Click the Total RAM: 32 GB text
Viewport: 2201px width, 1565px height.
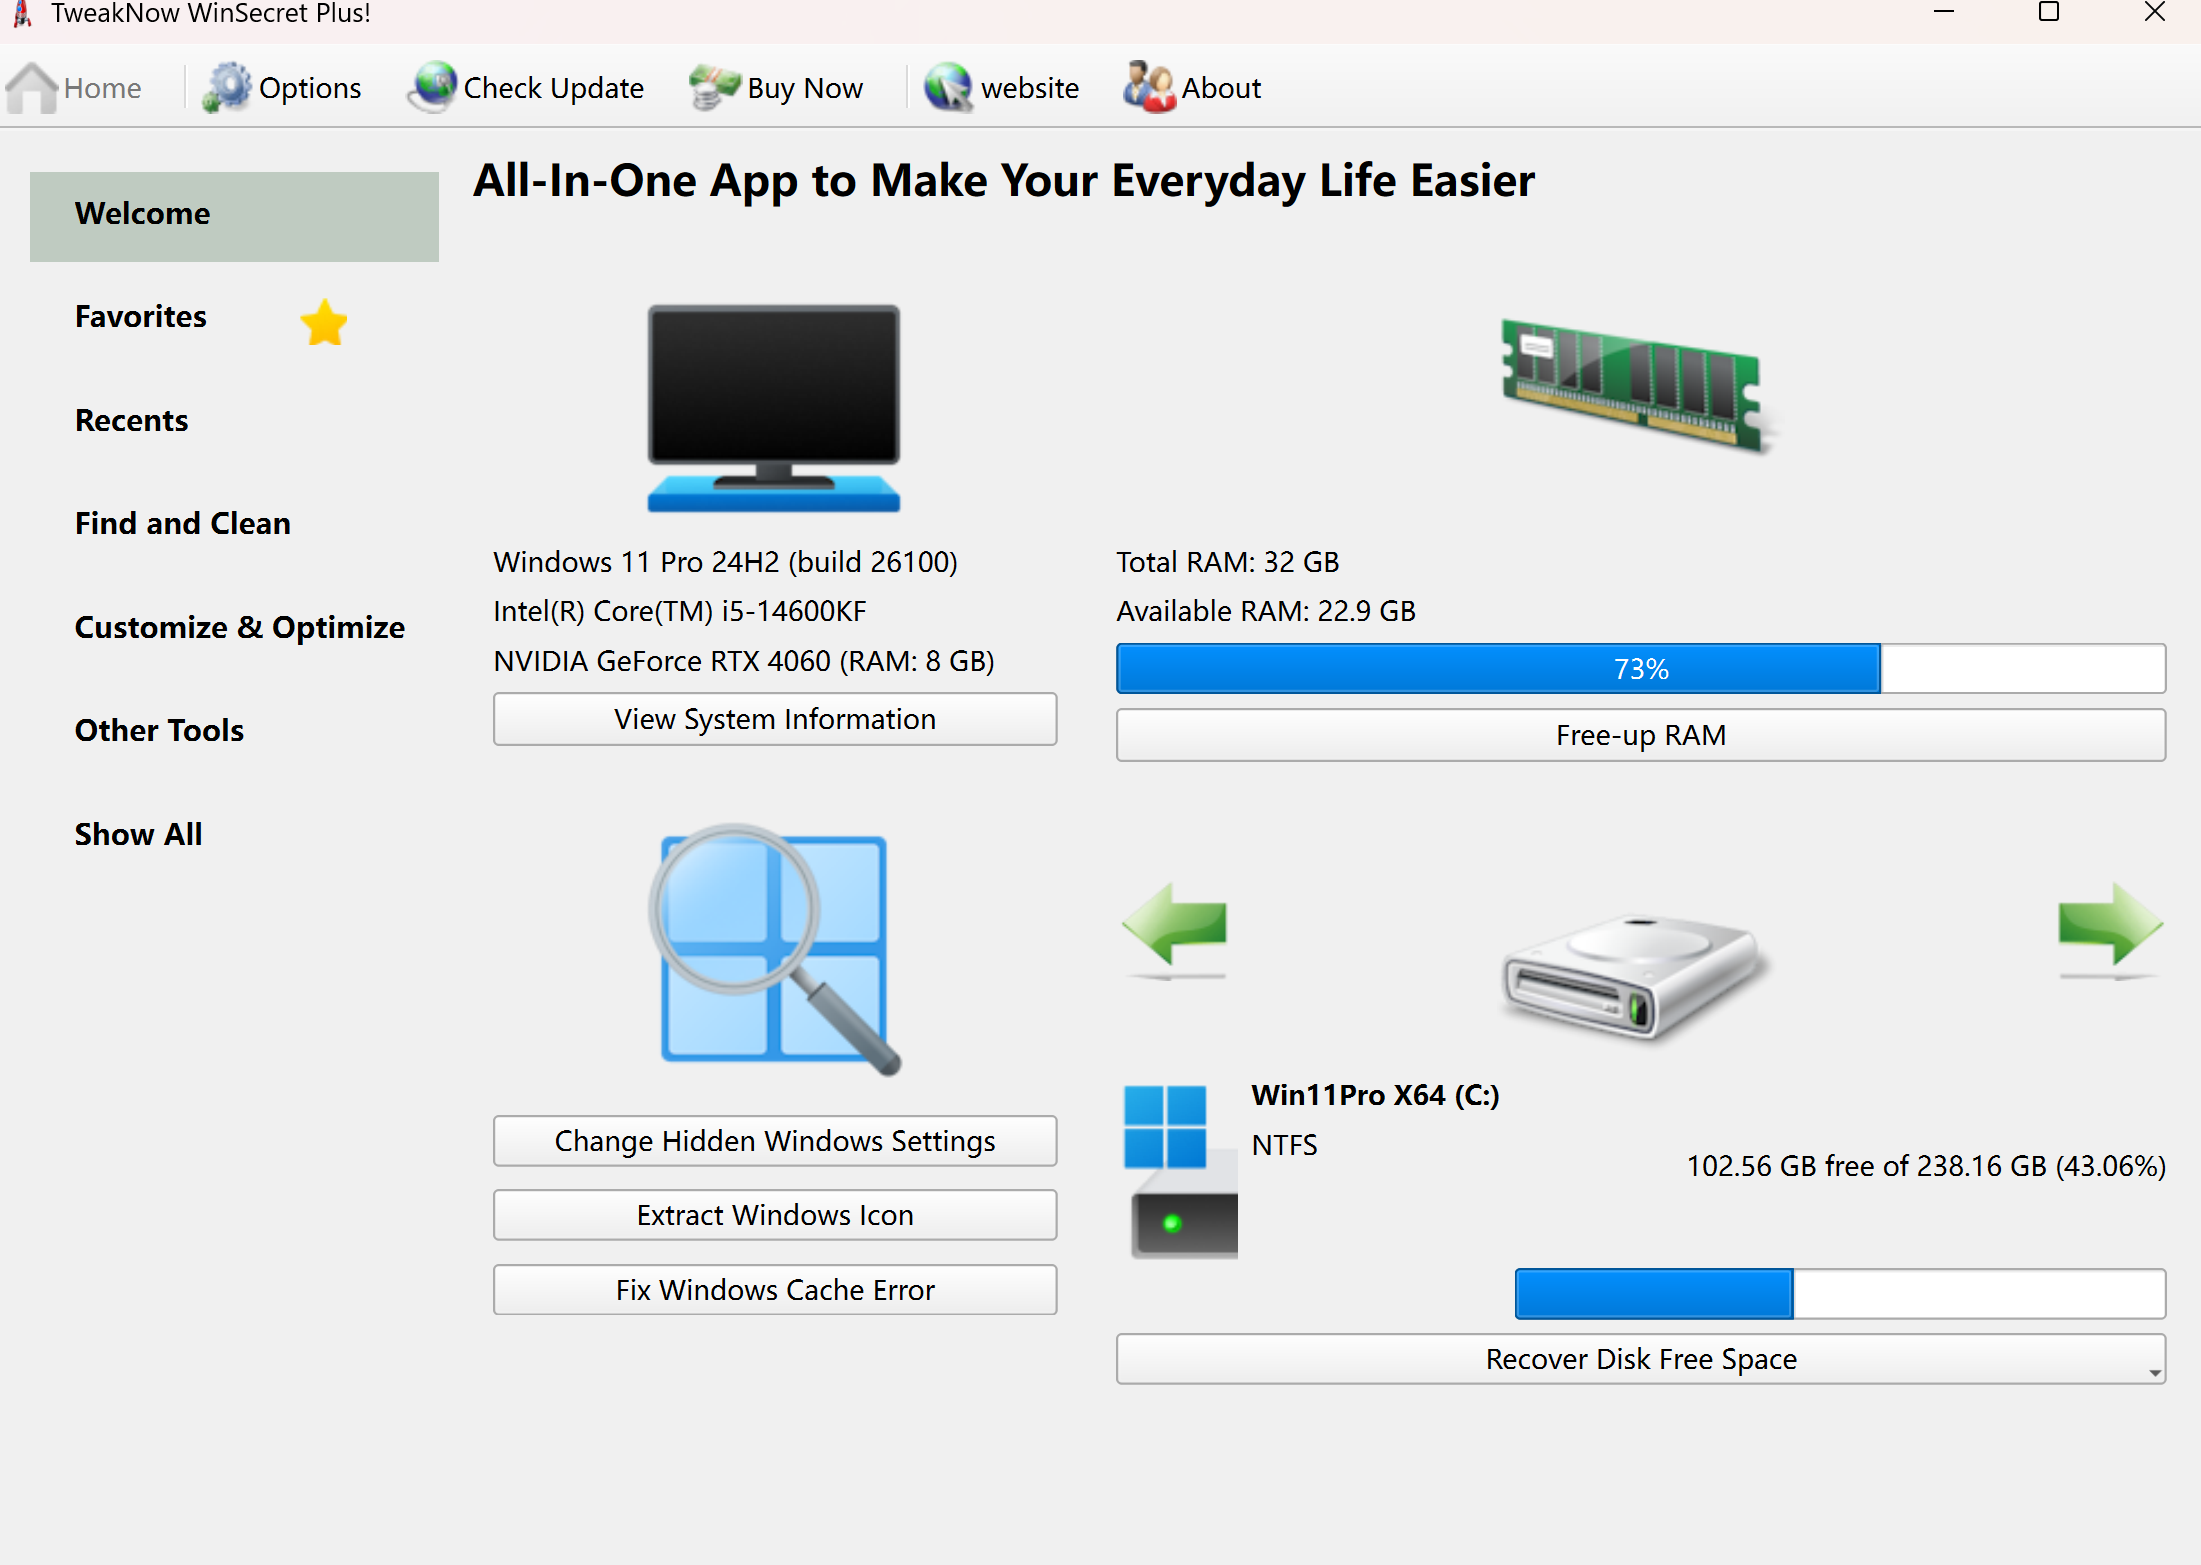[x=1228, y=562]
